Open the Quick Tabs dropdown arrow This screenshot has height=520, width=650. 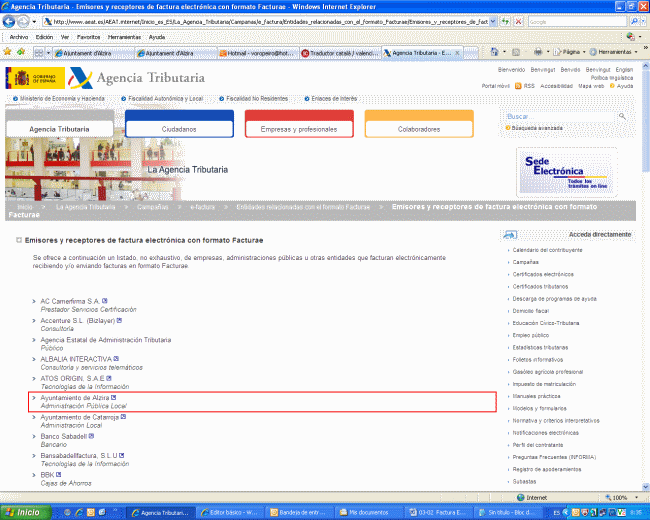(x=48, y=53)
